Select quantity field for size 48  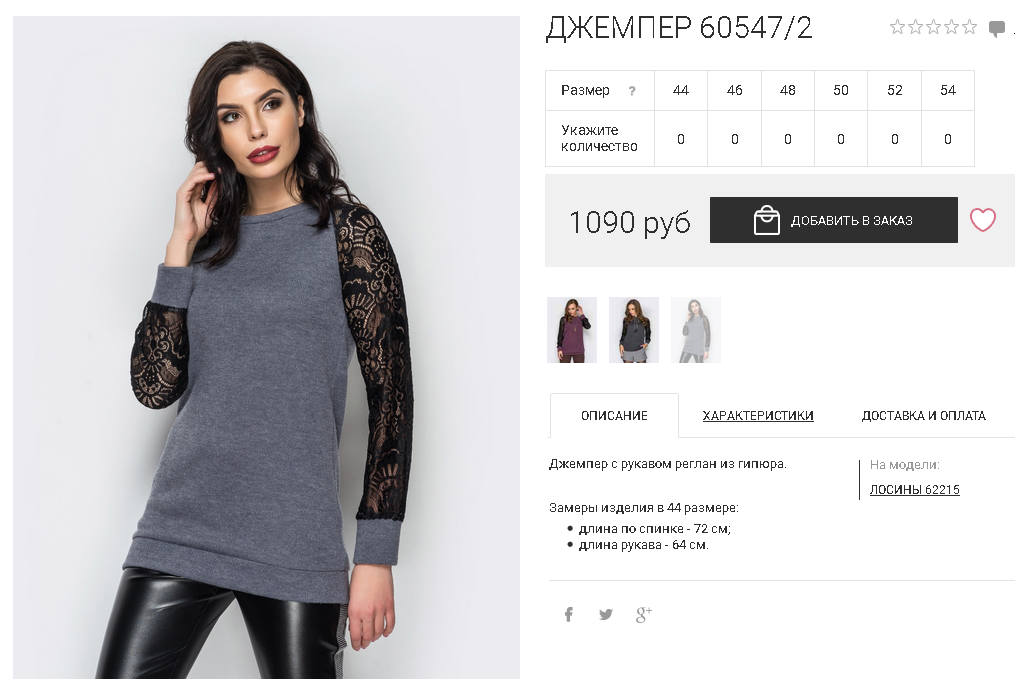787,139
